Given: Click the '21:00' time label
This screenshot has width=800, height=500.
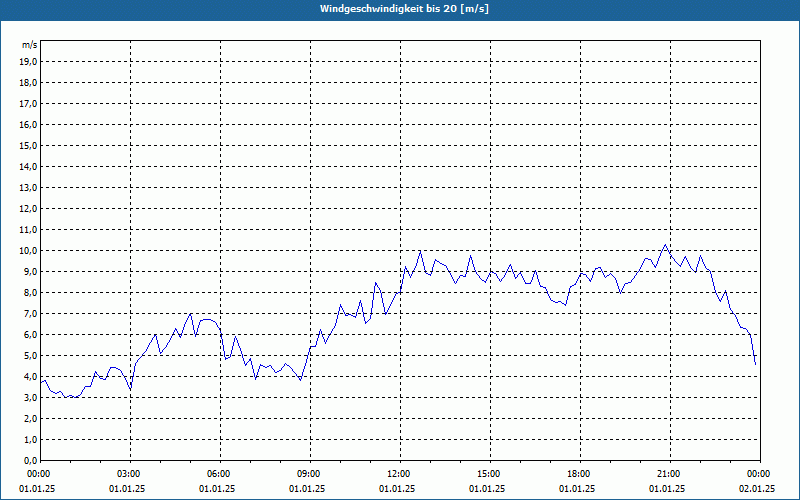Looking at the screenshot, I should (x=670, y=474).
